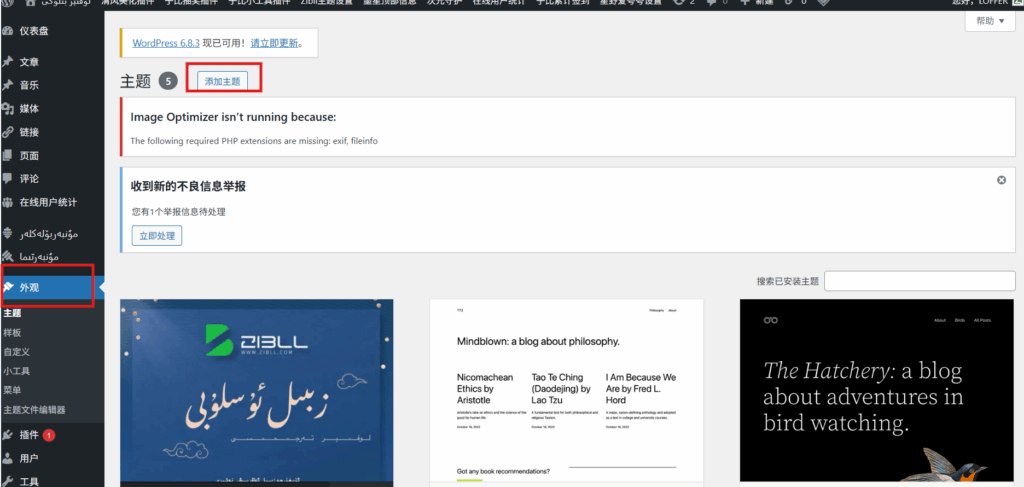
Task: Click the 用户 users icon
Action: pyautogui.click(x=8, y=459)
